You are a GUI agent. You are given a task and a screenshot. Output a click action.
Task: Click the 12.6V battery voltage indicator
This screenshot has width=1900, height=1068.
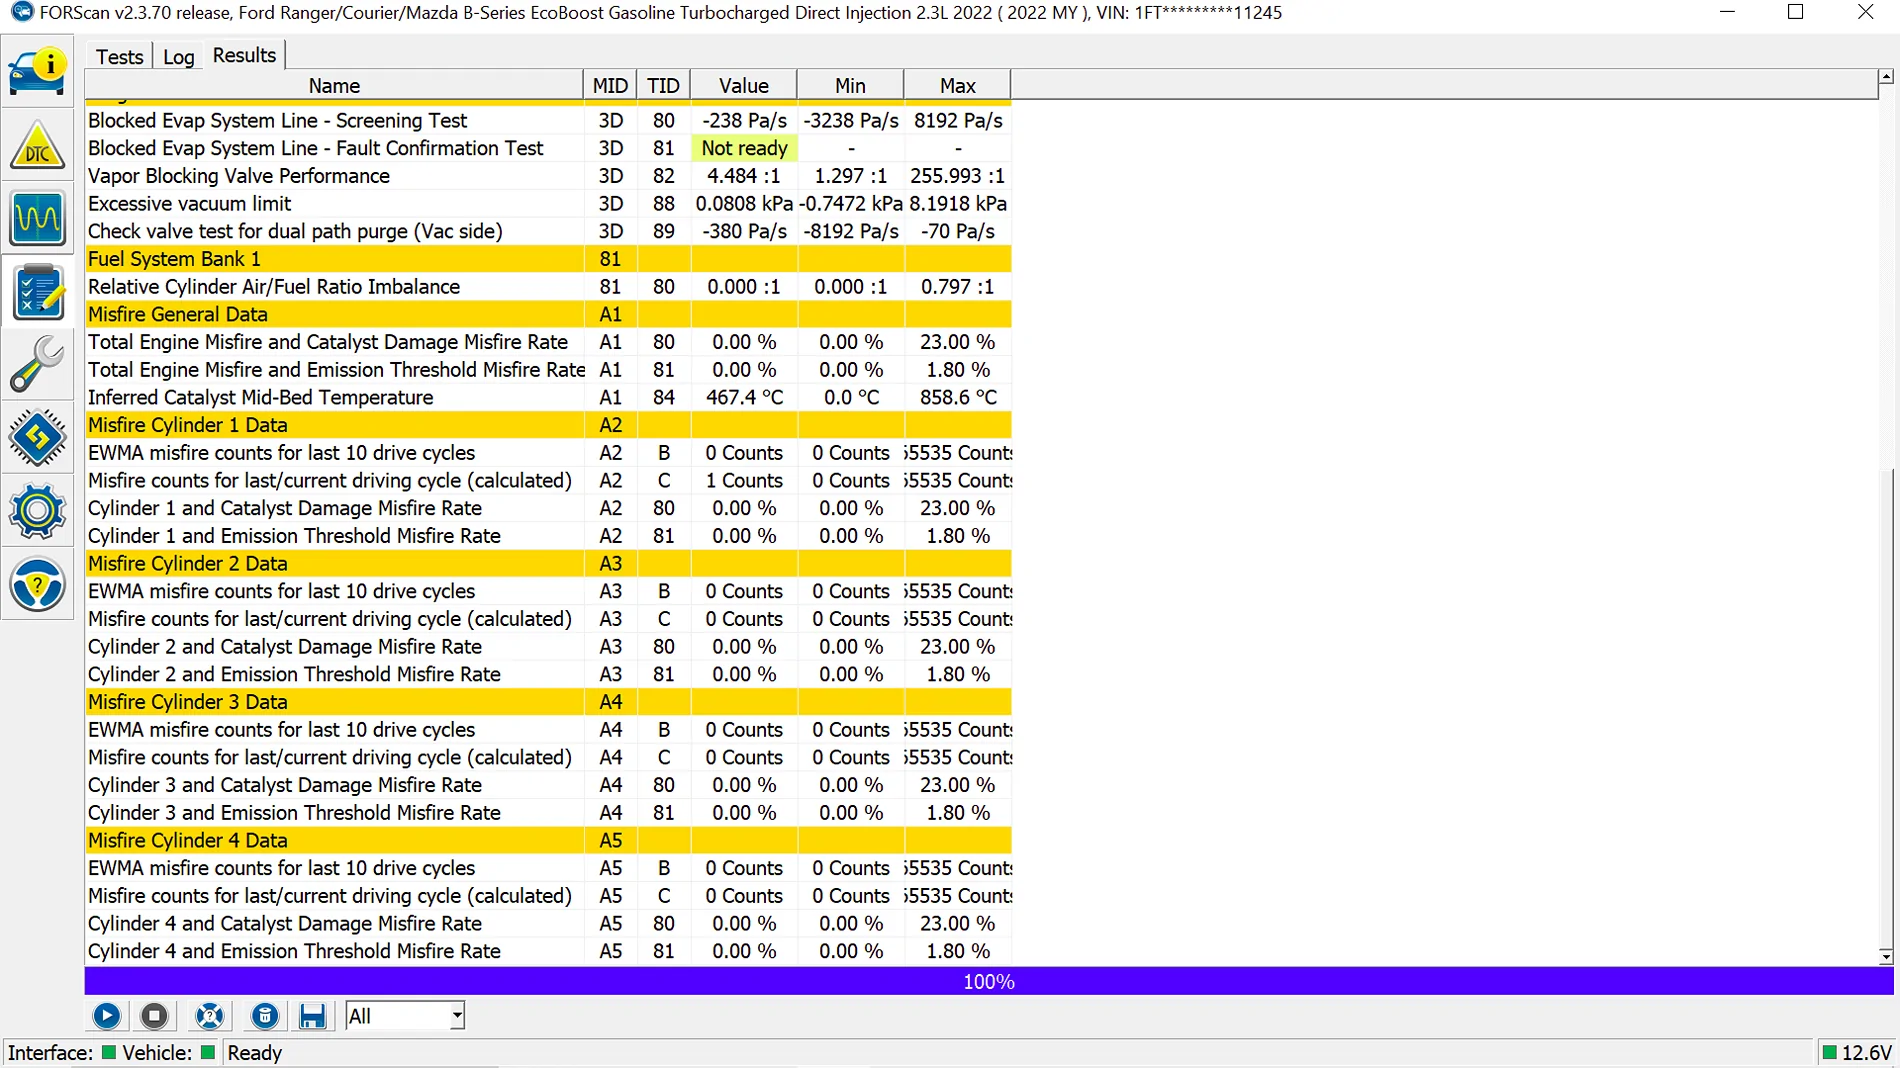1857,1053
